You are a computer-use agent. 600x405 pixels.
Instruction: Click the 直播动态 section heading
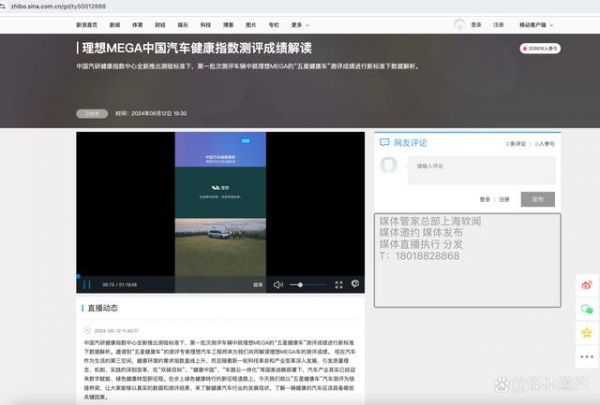pos(103,308)
